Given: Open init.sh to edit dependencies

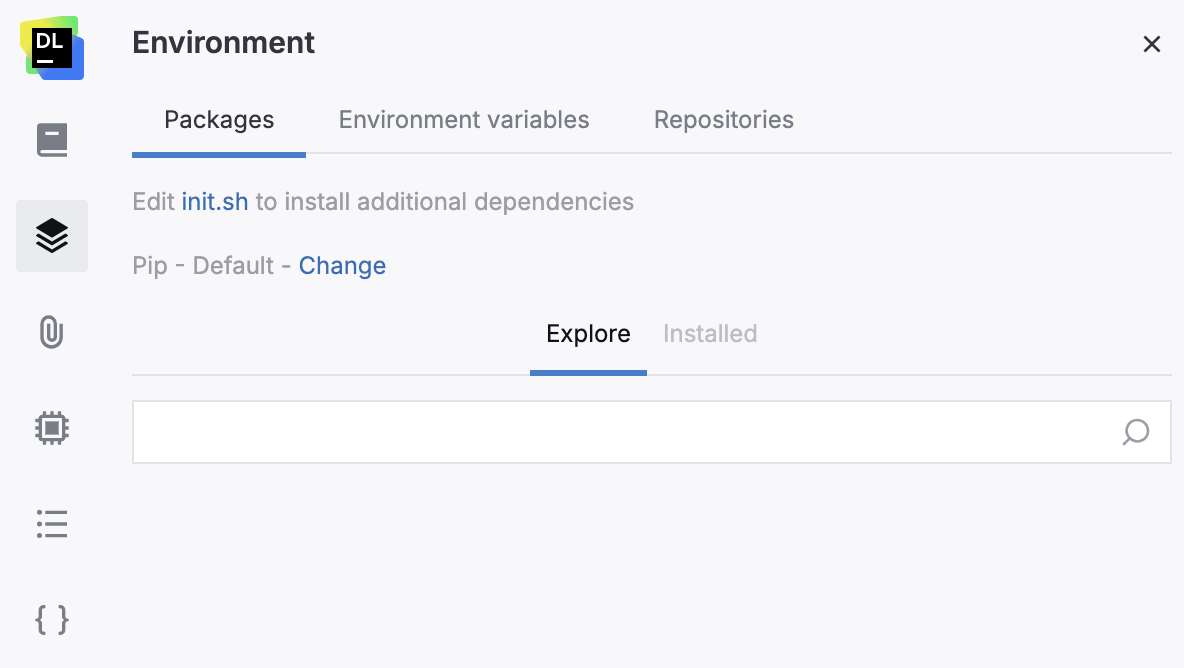Looking at the screenshot, I should pos(214,201).
